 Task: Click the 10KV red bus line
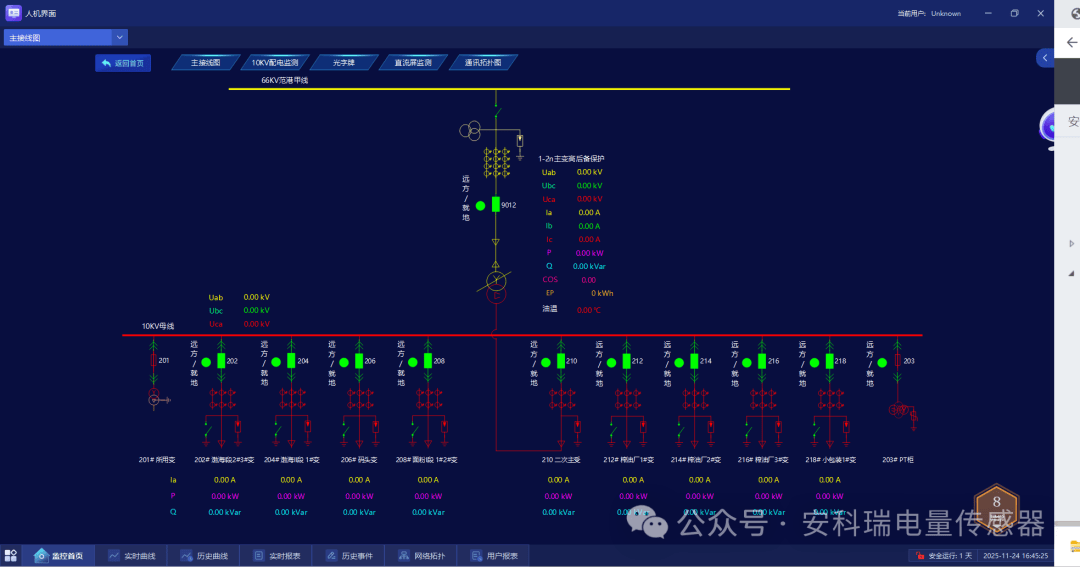pos(522,335)
